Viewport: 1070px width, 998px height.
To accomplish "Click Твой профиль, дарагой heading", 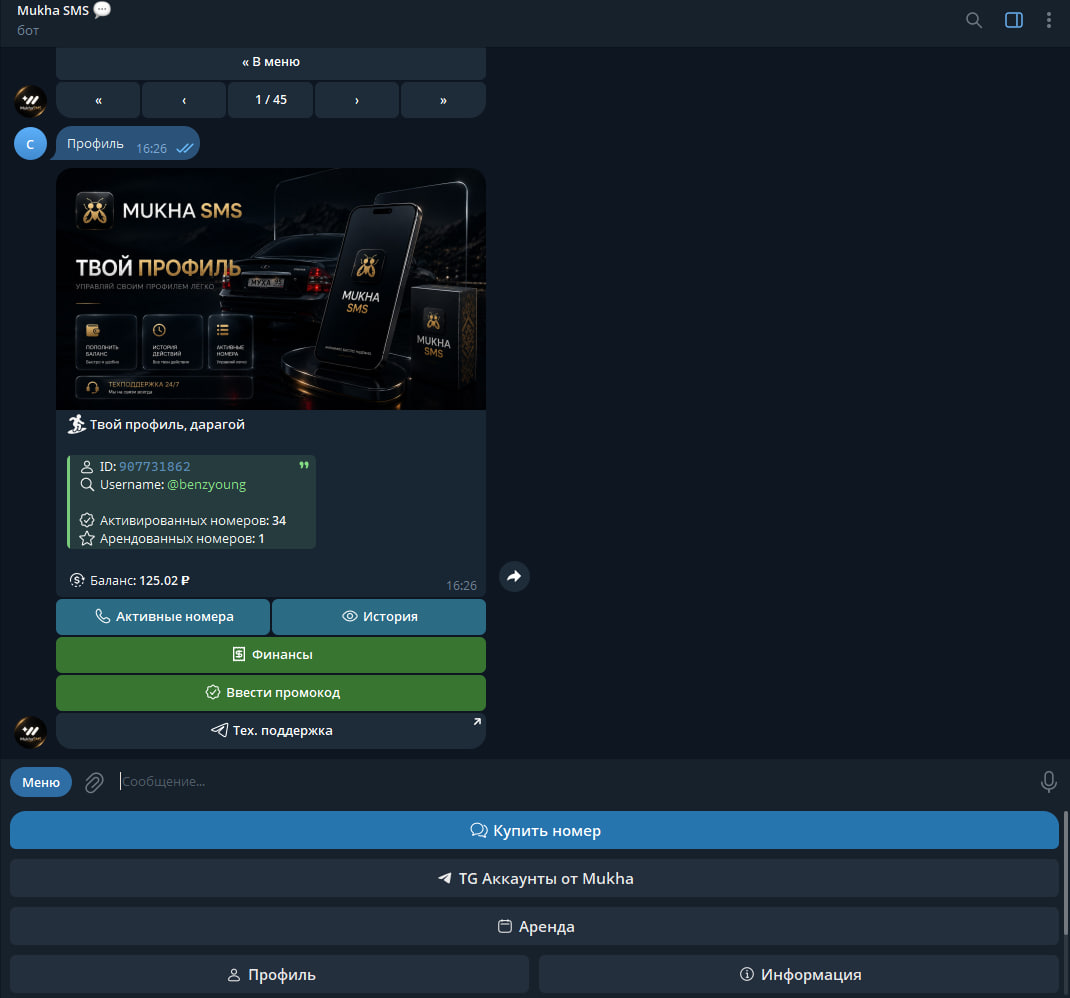I will point(167,425).
